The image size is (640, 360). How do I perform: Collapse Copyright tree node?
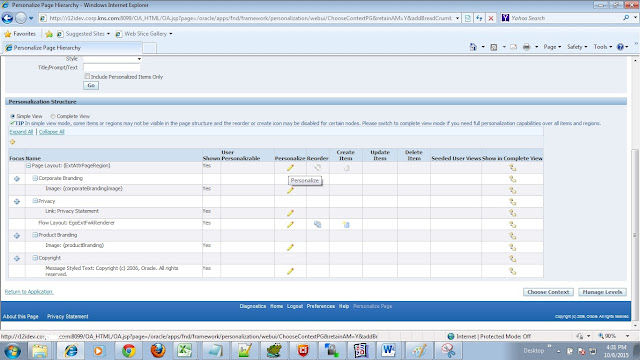[x=35, y=258]
